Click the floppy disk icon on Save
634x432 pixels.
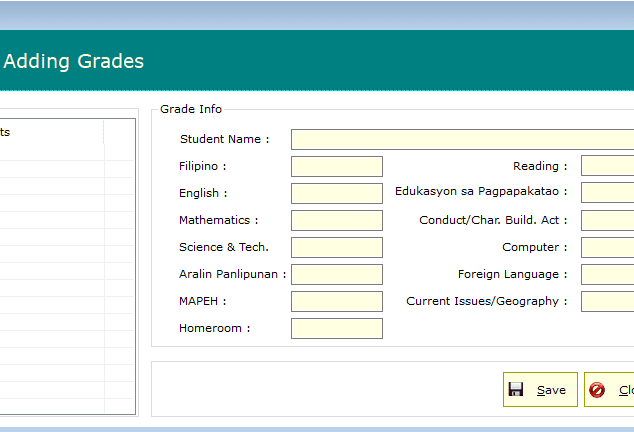(x=516, y=390)
